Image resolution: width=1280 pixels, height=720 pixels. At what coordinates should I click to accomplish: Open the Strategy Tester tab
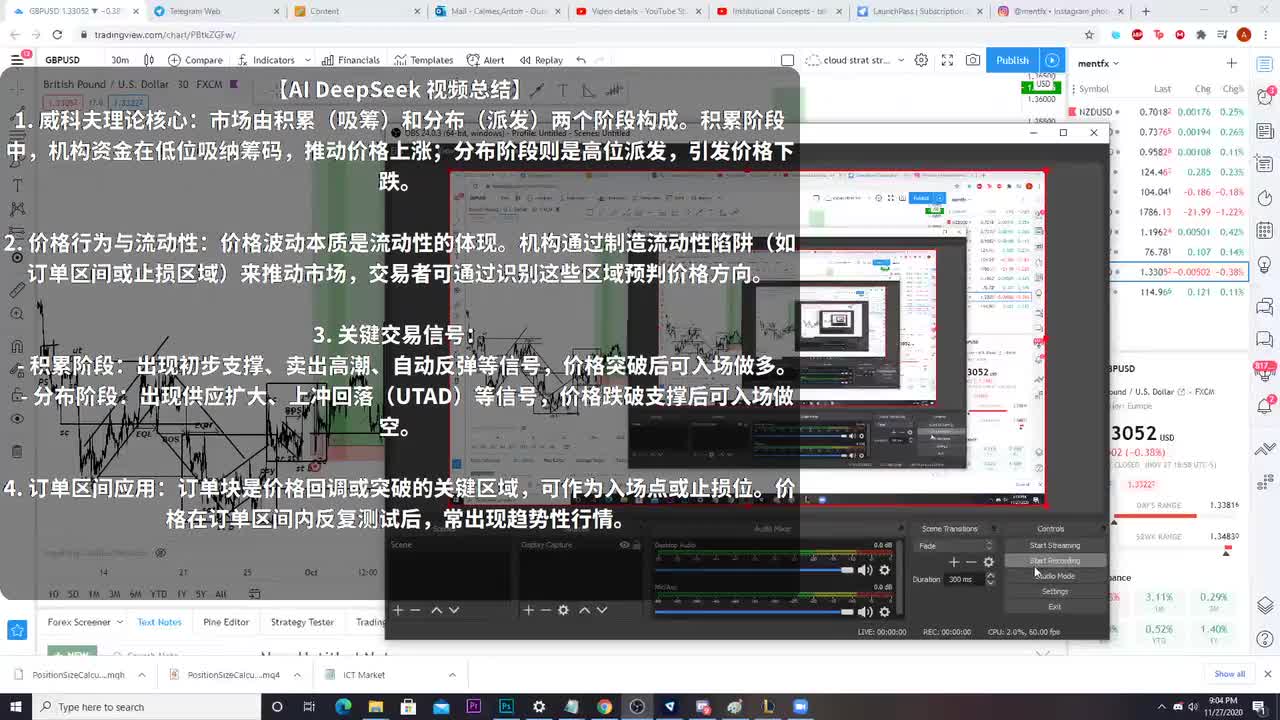click(x=302, y=622)
